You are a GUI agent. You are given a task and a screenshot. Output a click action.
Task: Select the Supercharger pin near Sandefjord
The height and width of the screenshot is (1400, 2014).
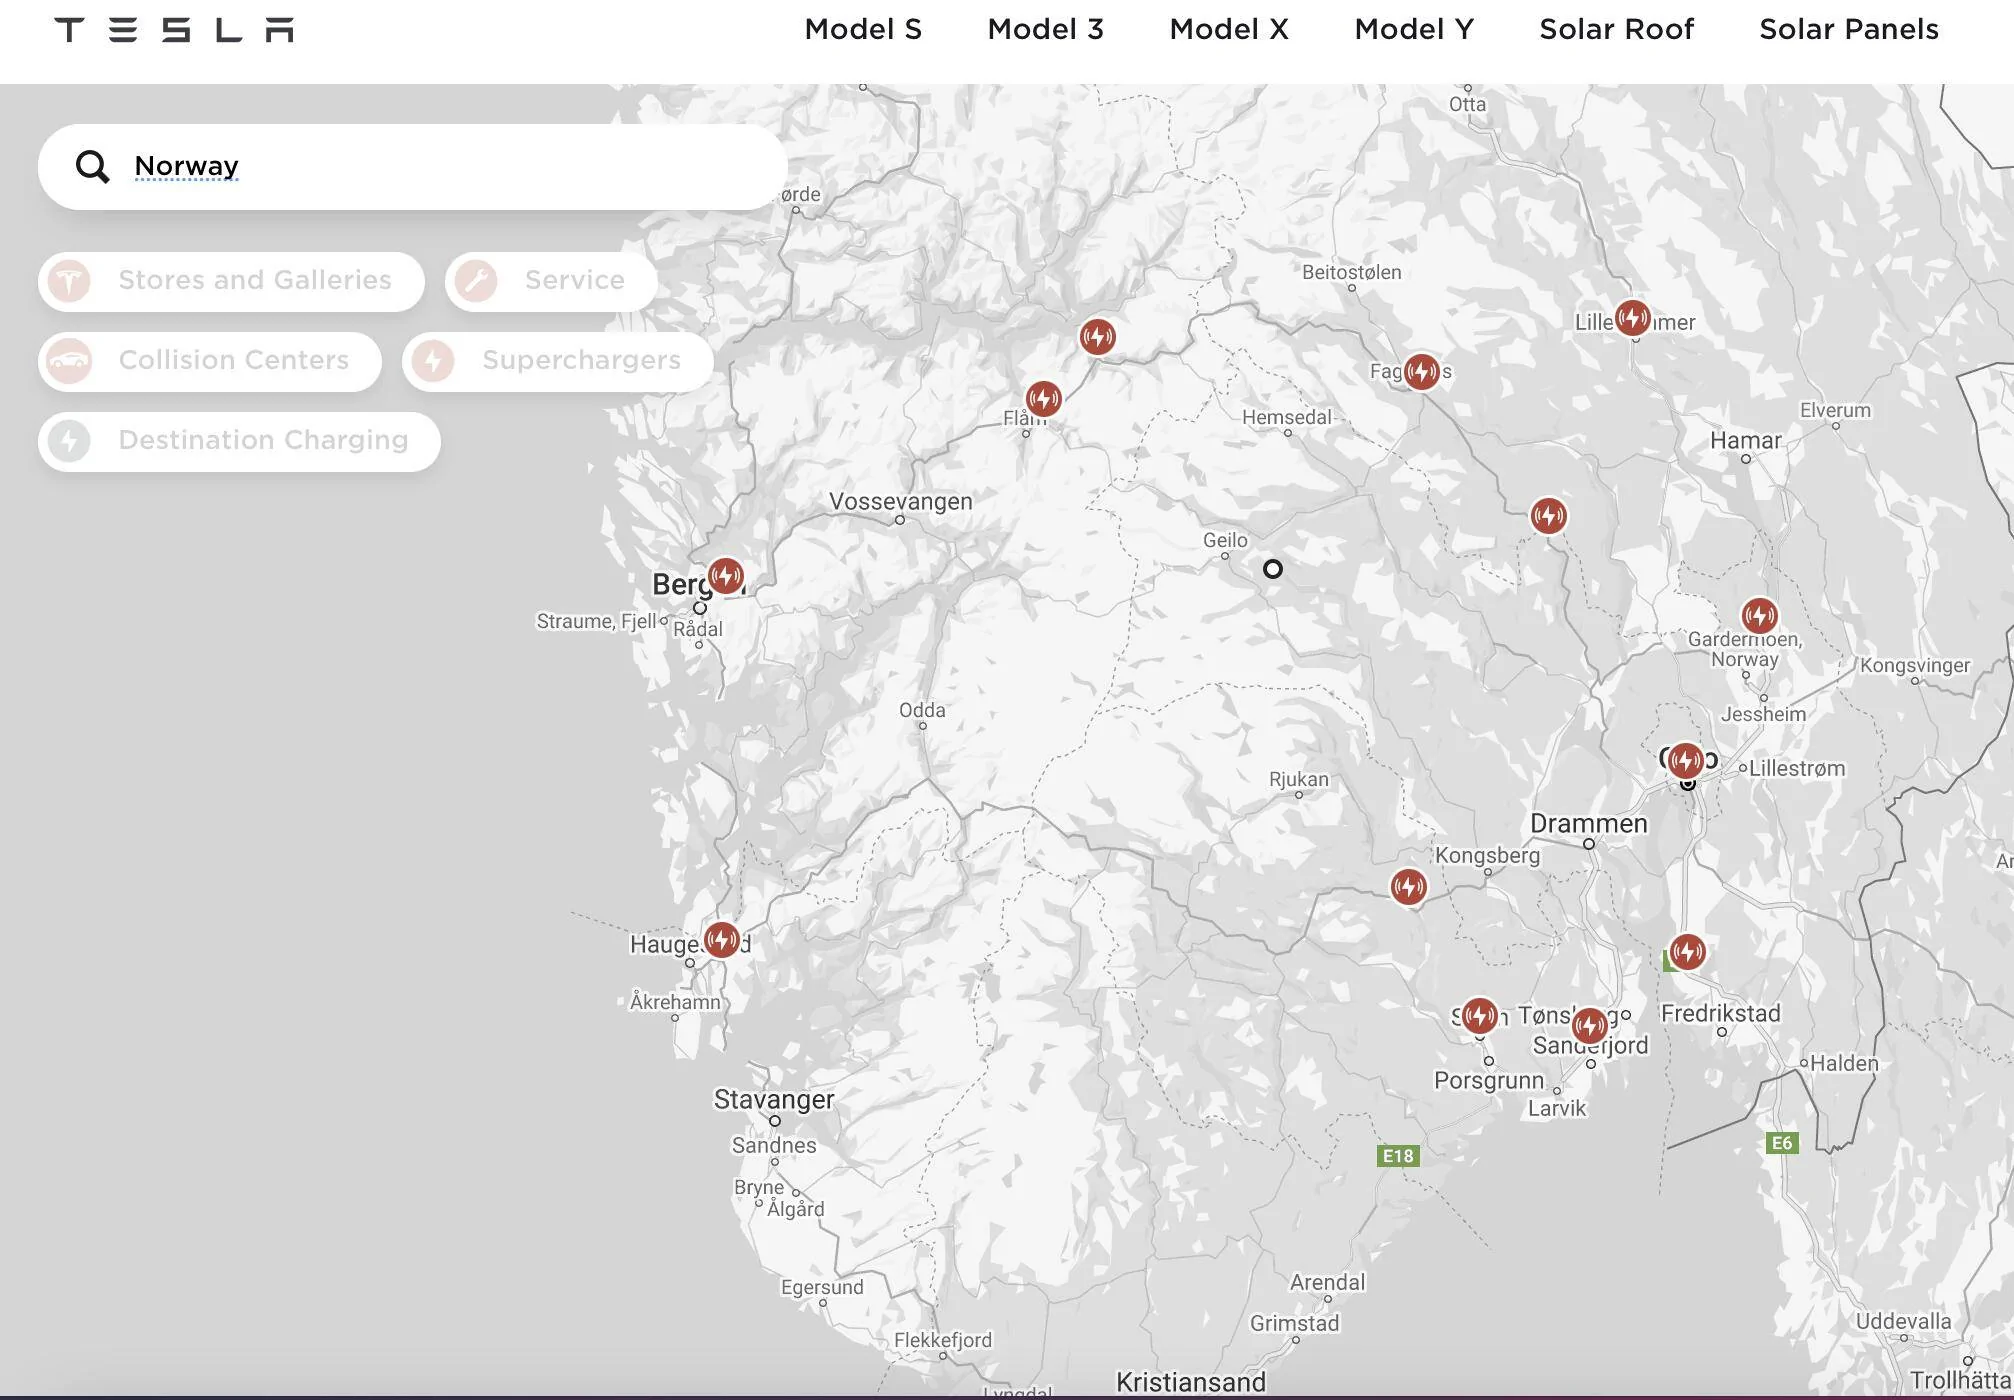tap(1590, 1026)
